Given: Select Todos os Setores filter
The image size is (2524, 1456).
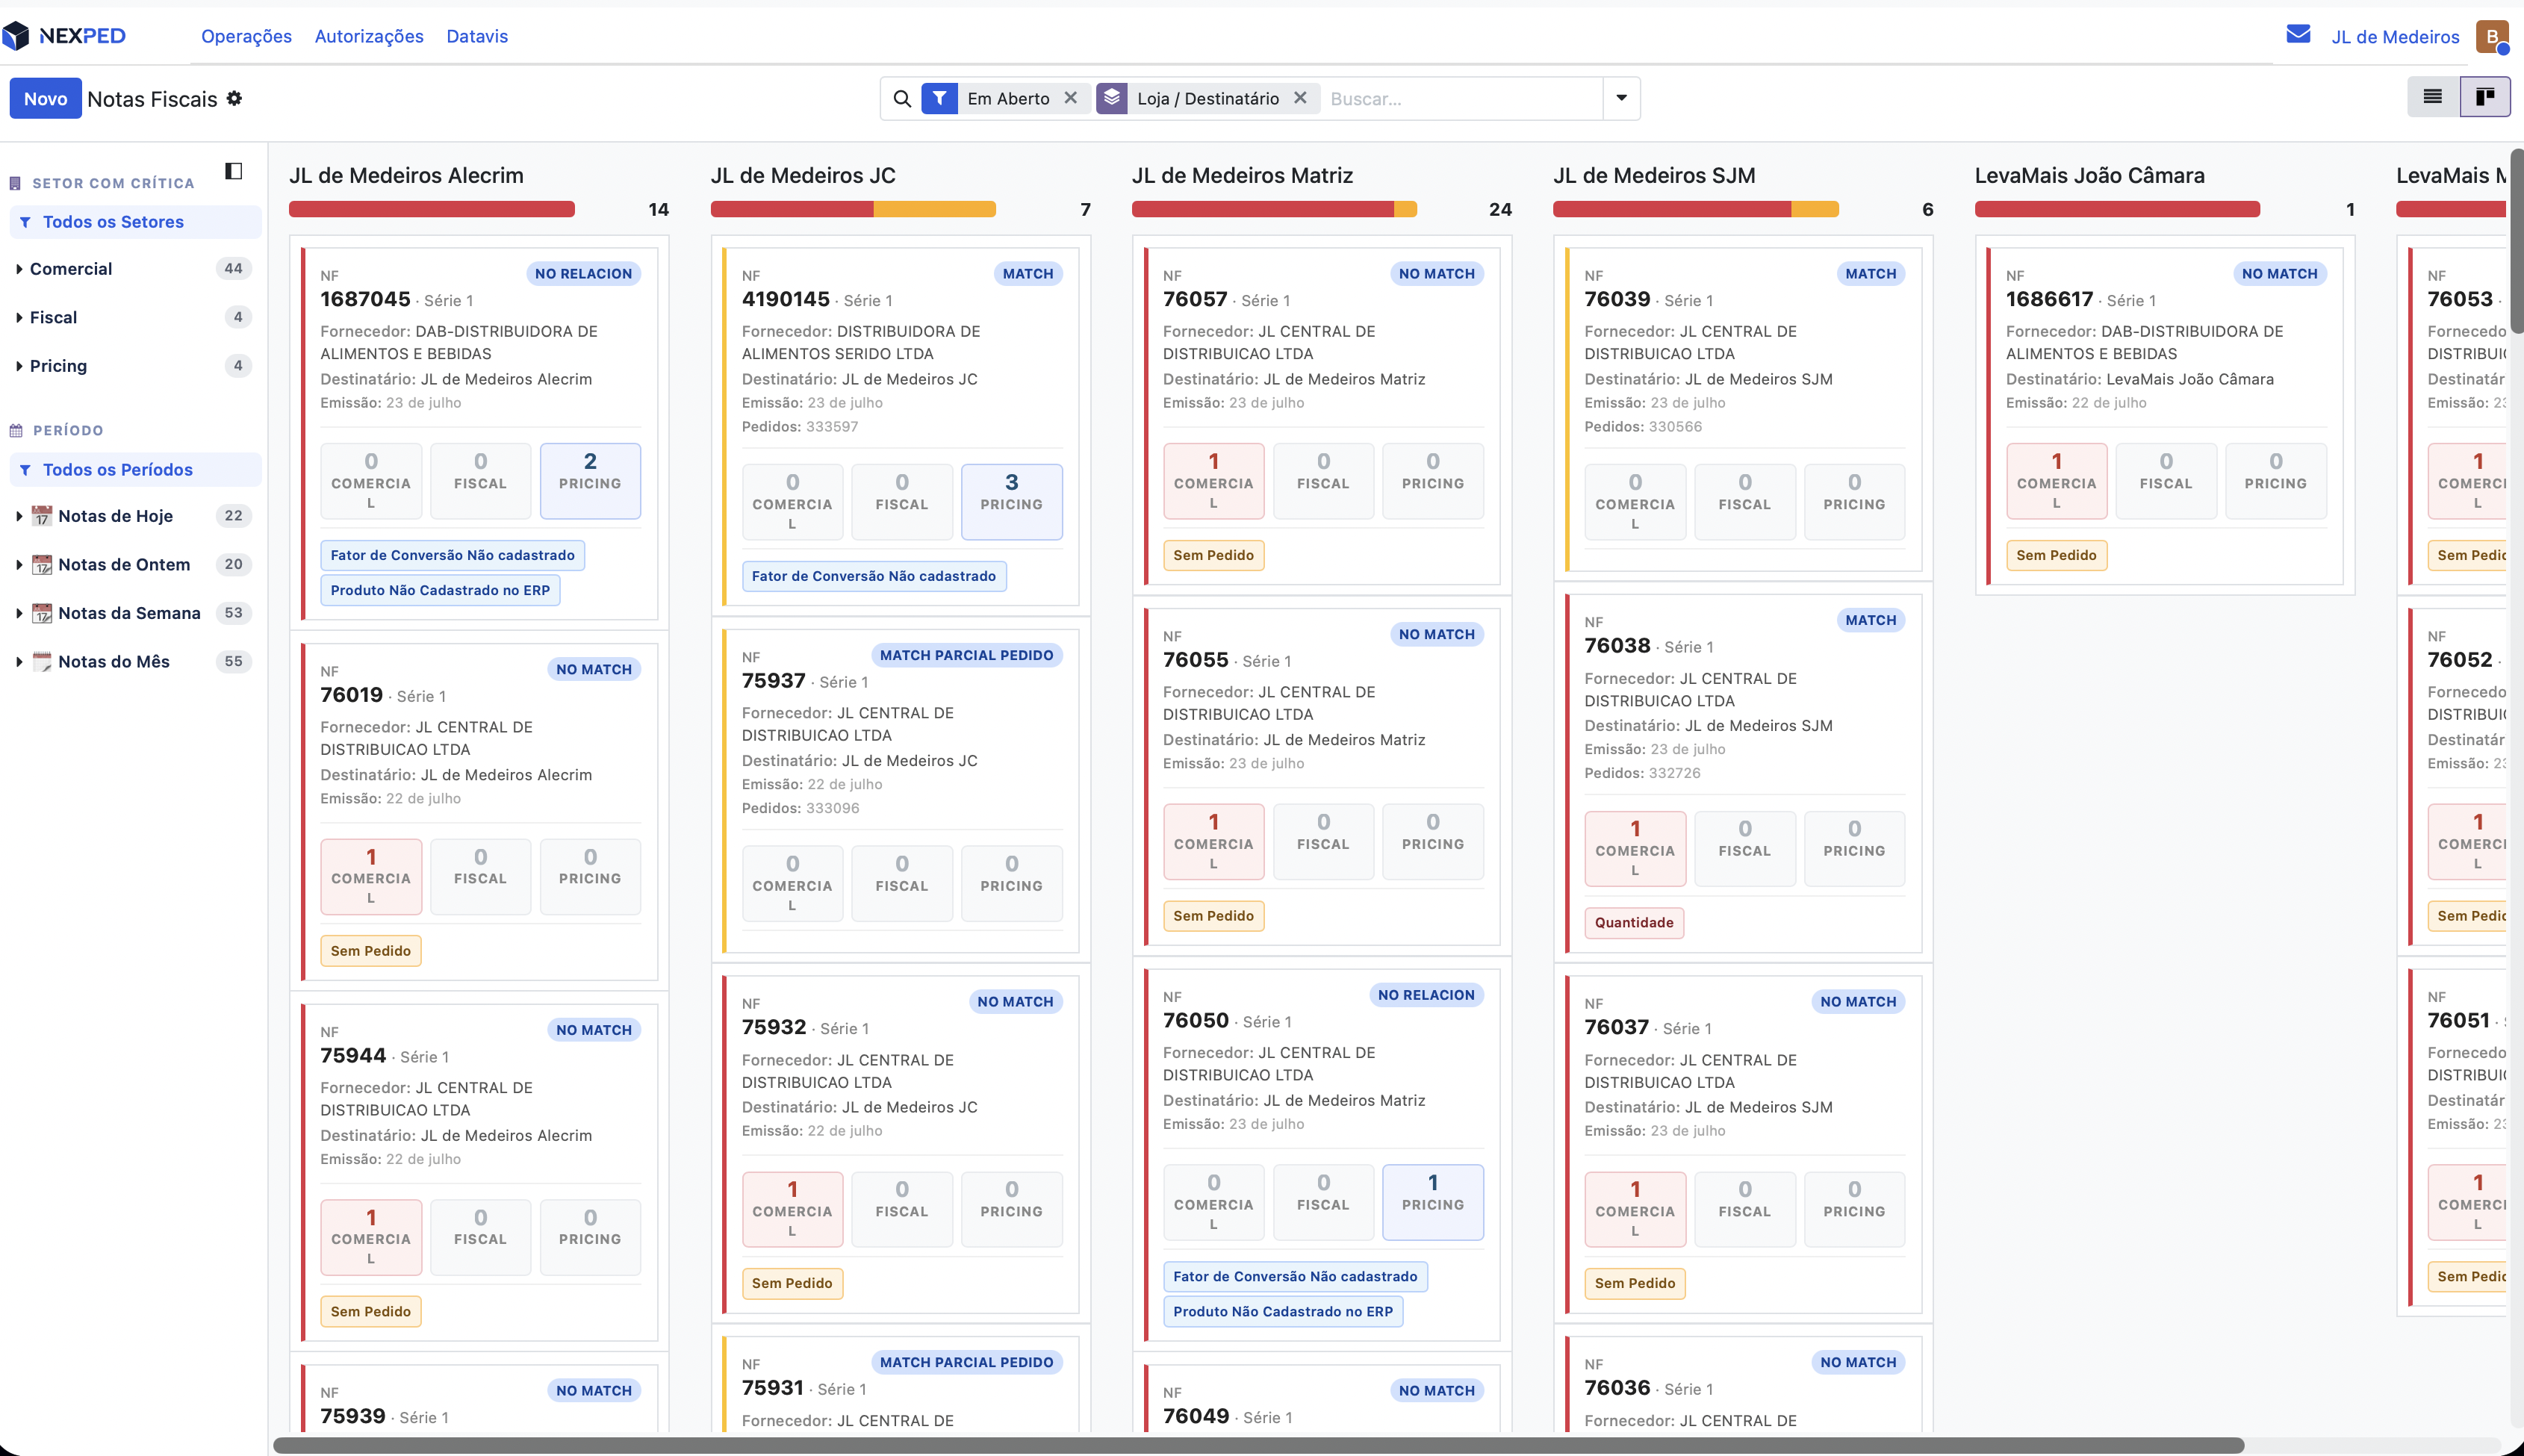Looking at the screenshot, I should [x=136, y=222].
